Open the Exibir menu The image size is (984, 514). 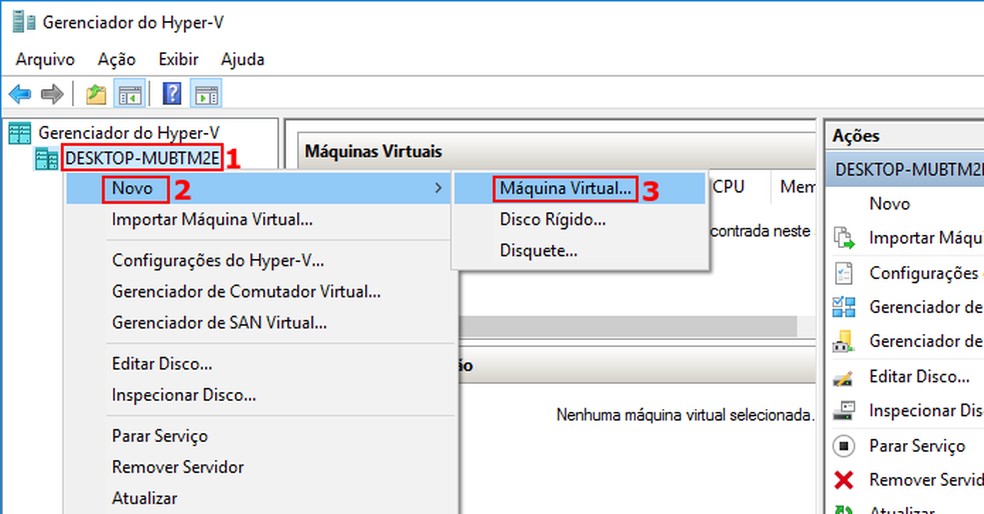click(x=178, y=60)
